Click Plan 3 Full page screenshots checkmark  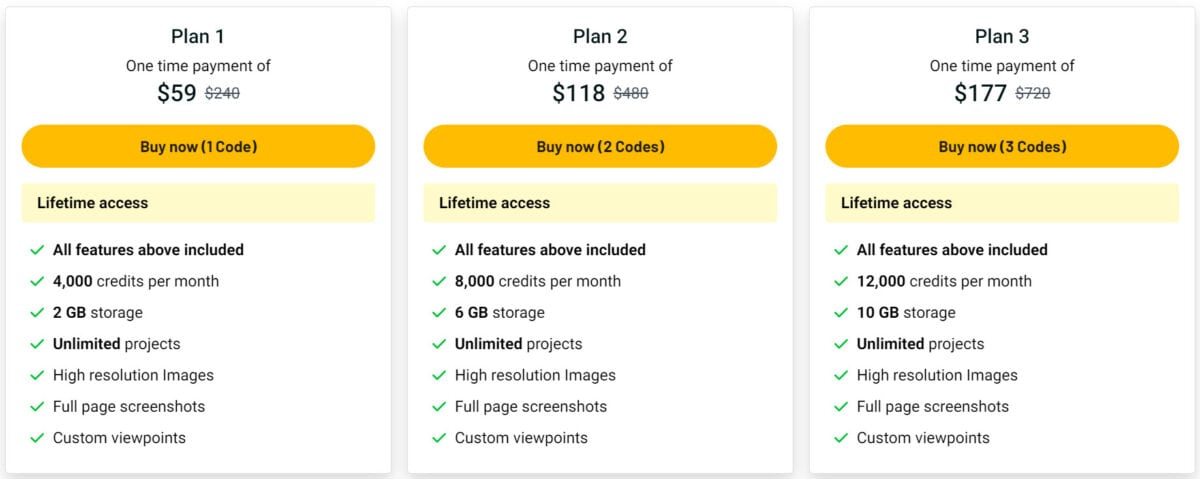841,407
